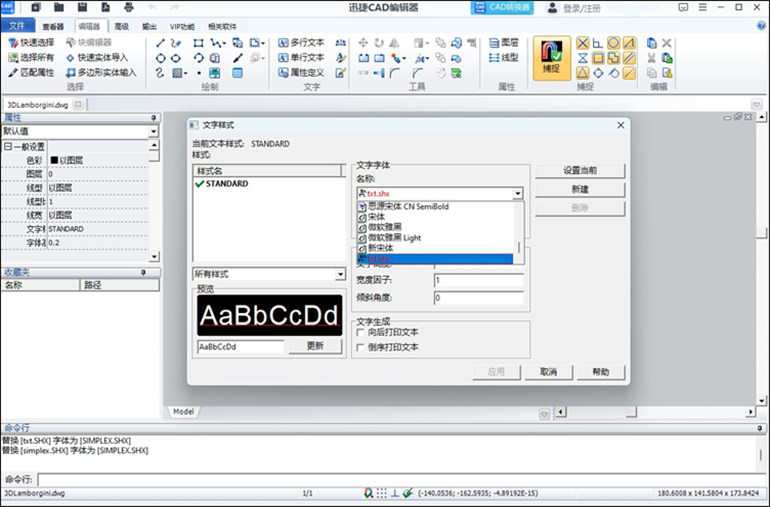This screenshot has width=770, height=507.
Task: Toggle the double parallel lines snap
Action: 629,58
